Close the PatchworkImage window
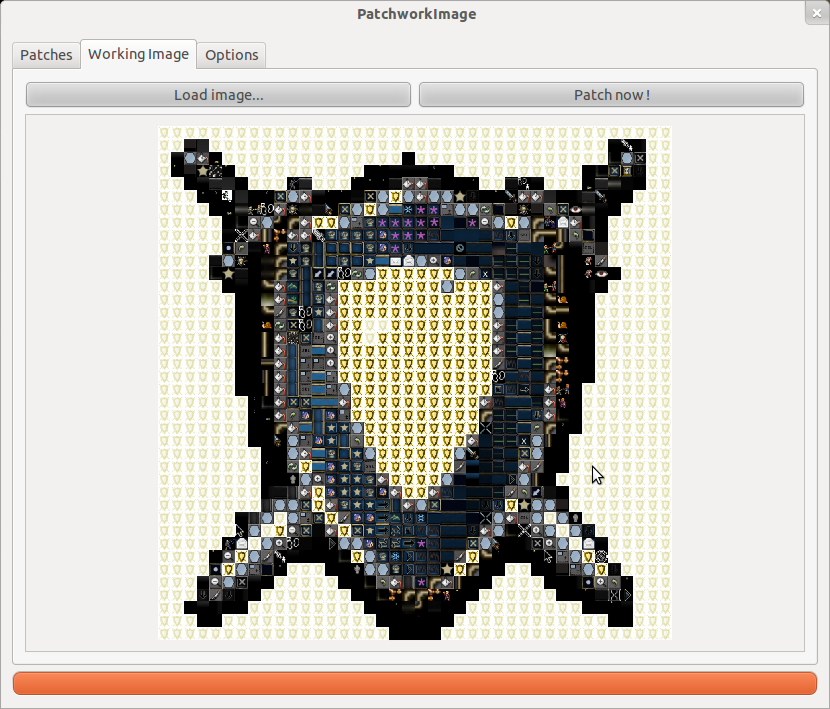The width and height of the screenshot is (830, 709). (817, 13)
